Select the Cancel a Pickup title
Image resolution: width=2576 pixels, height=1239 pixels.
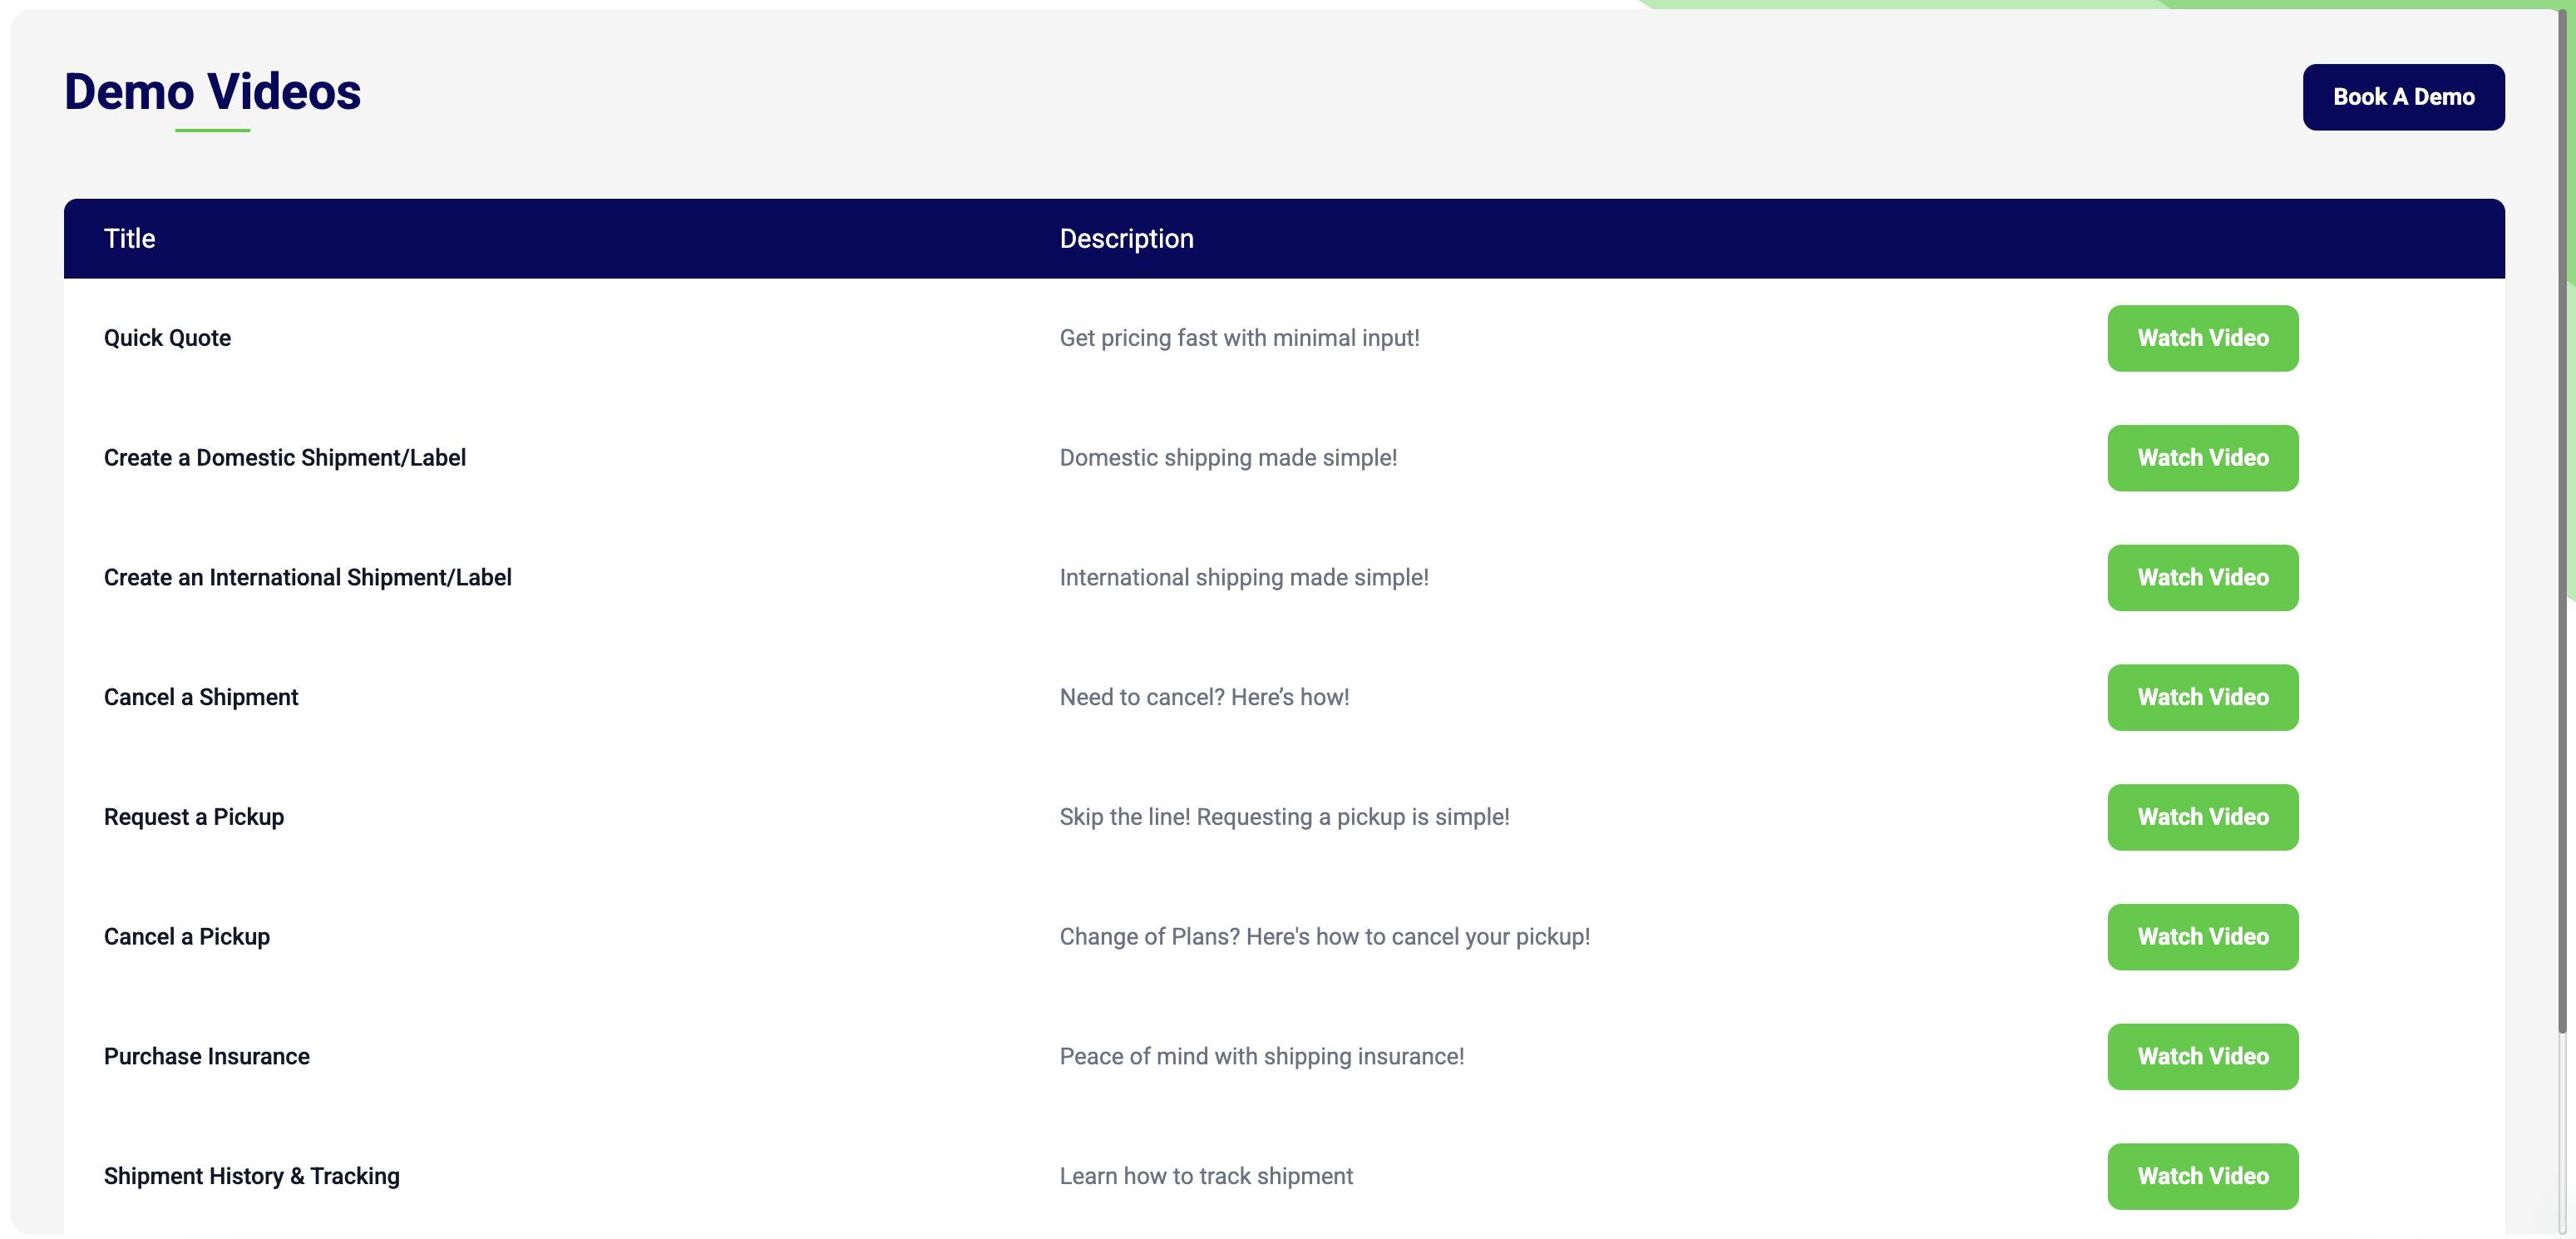(186, 937)
